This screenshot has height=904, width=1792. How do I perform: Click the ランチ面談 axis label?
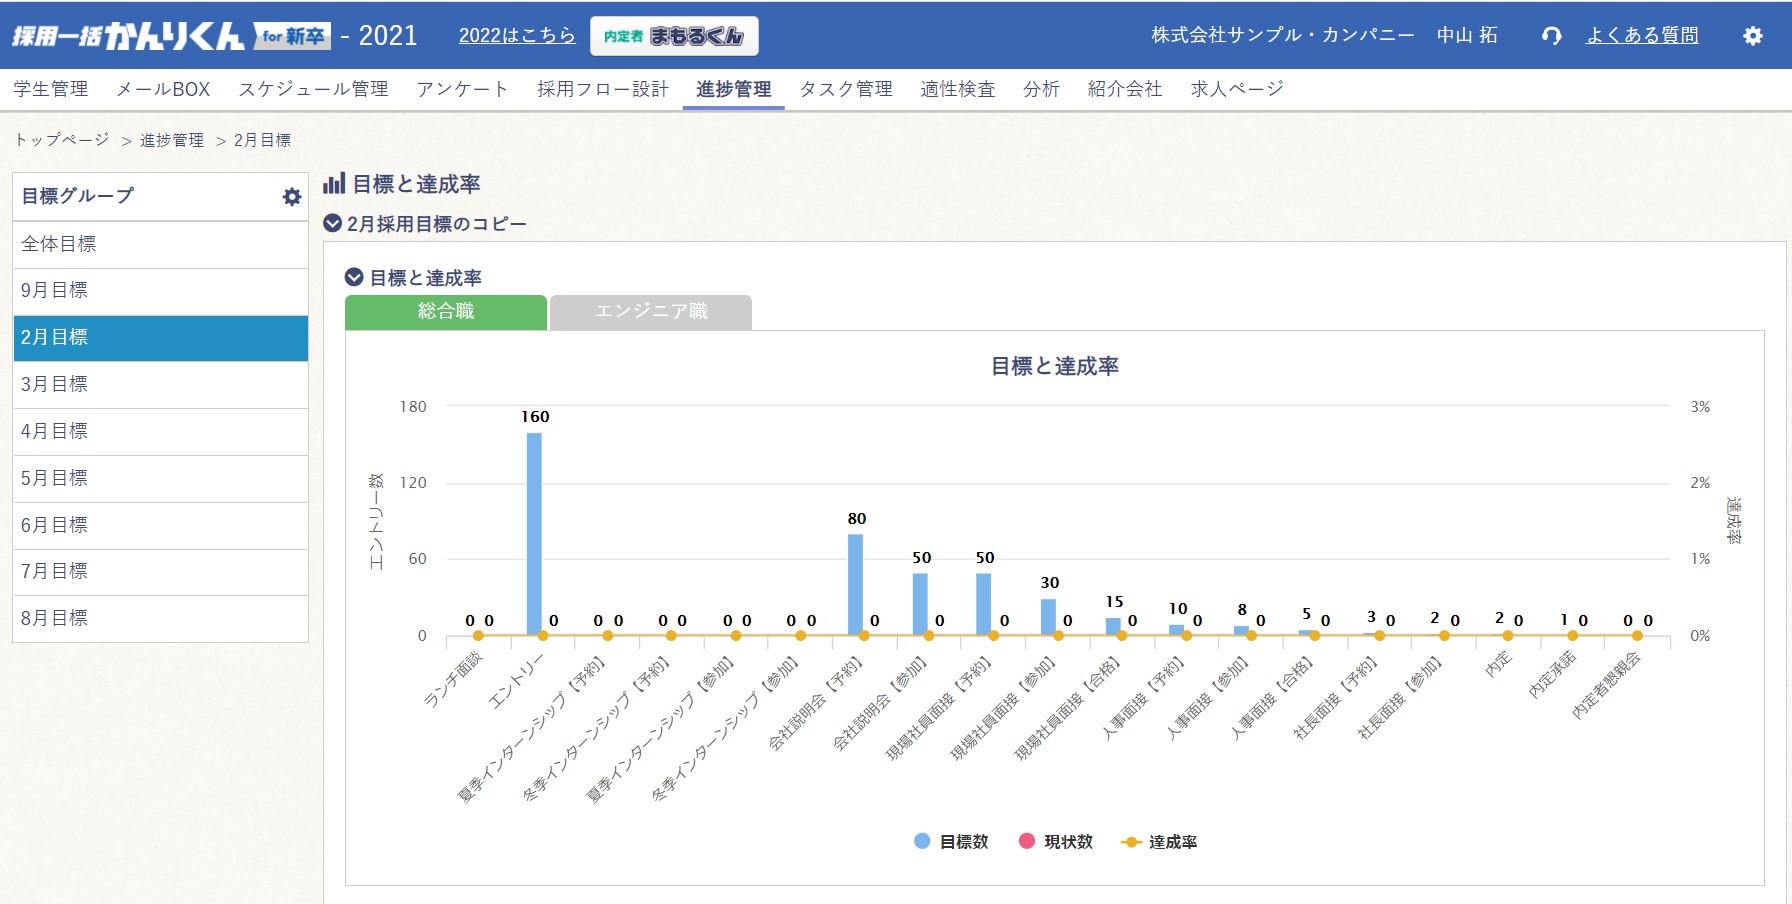(x=454, y=678)
